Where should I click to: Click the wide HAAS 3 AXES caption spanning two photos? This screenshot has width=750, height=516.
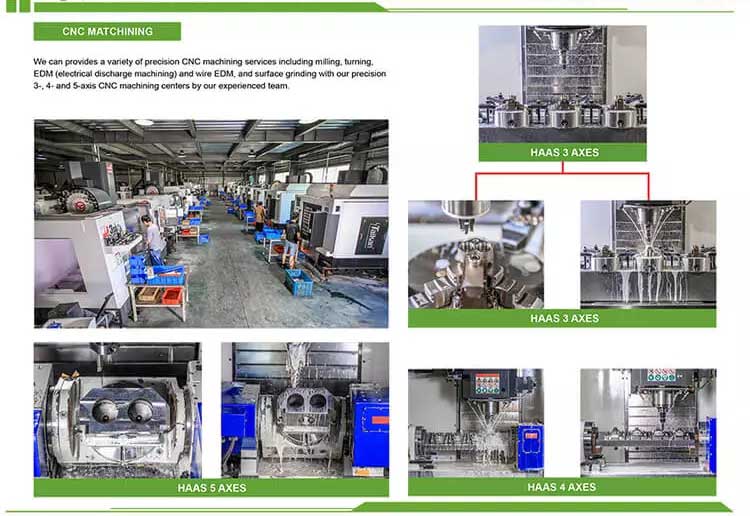click(x=562, y=318)
